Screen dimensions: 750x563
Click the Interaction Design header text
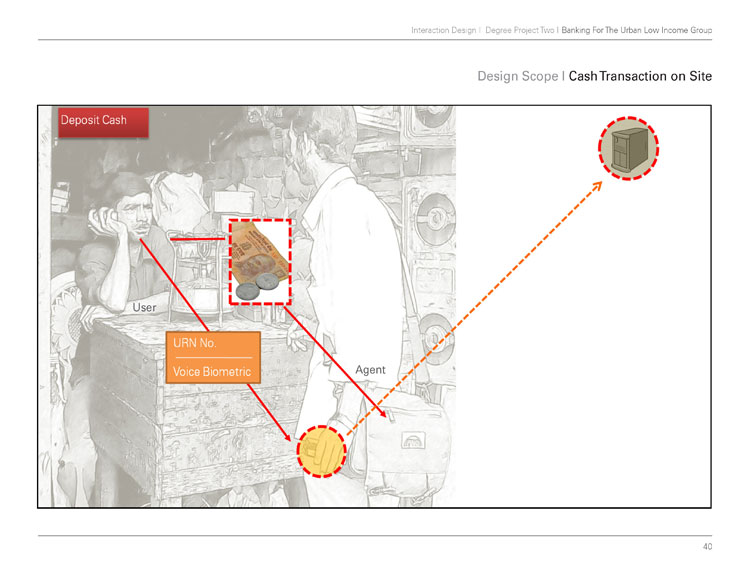pyautogui.click(x=443, y=30)
